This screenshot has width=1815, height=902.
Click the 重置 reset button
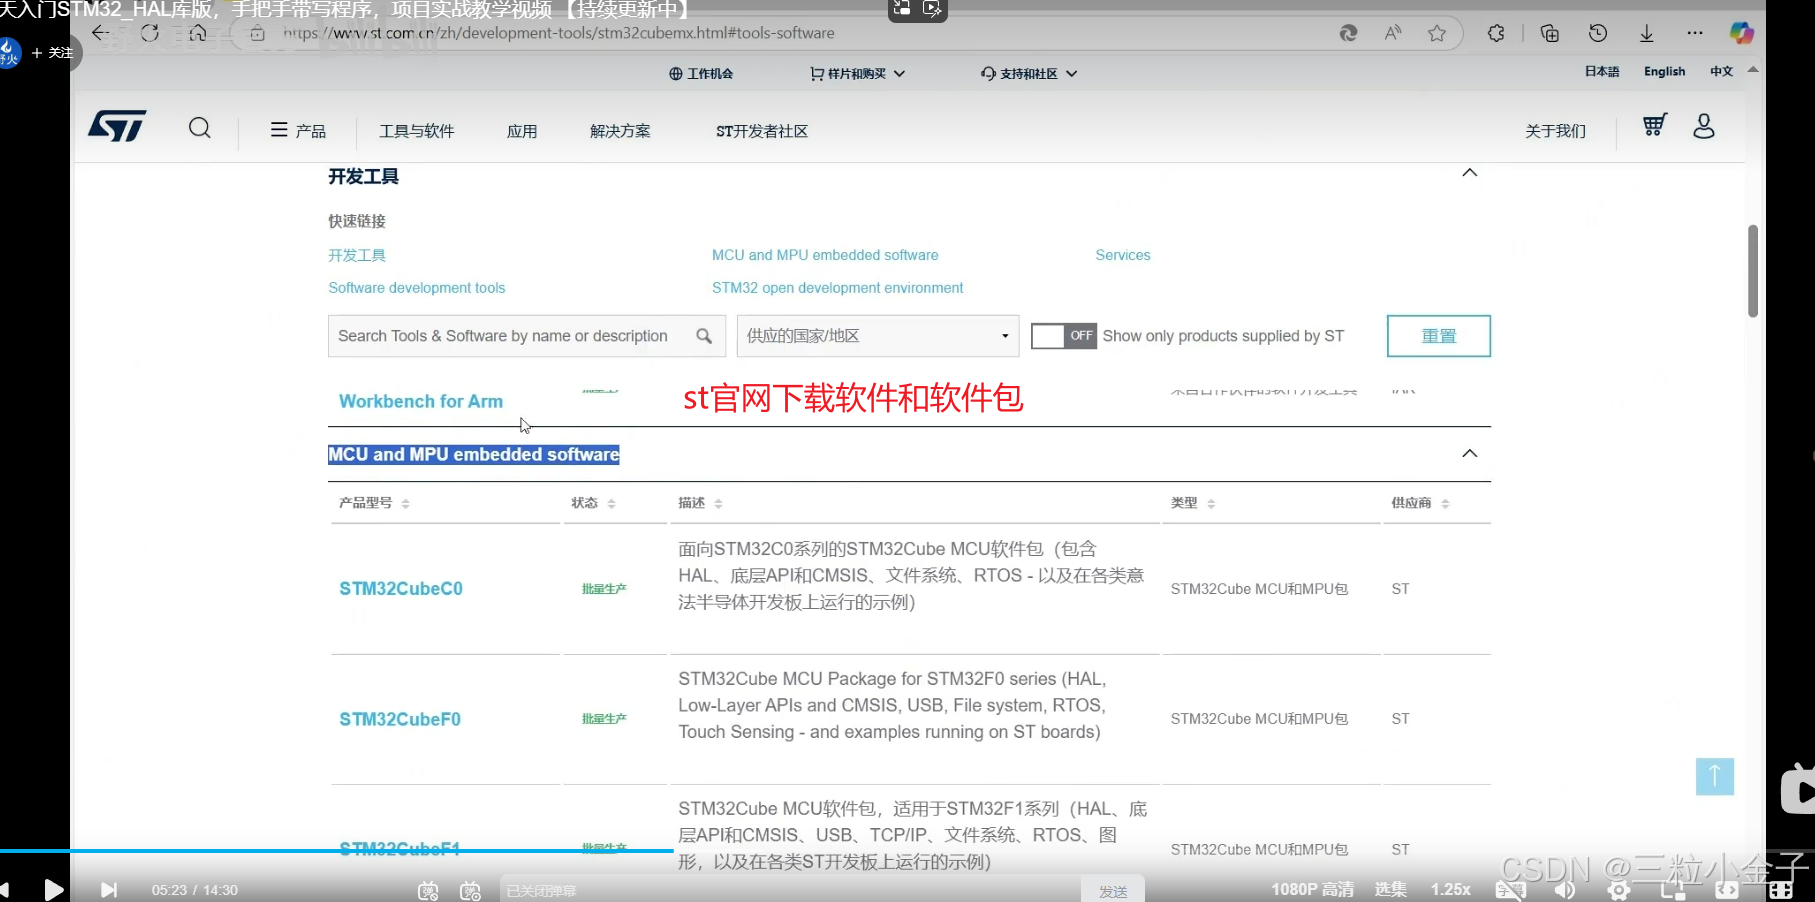1439,336
